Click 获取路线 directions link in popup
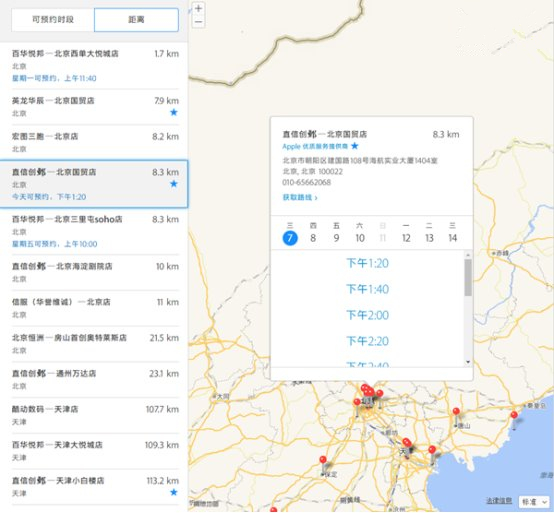This screenshot has width=554, height=513. pyautogui.click(x=300, y=197)
